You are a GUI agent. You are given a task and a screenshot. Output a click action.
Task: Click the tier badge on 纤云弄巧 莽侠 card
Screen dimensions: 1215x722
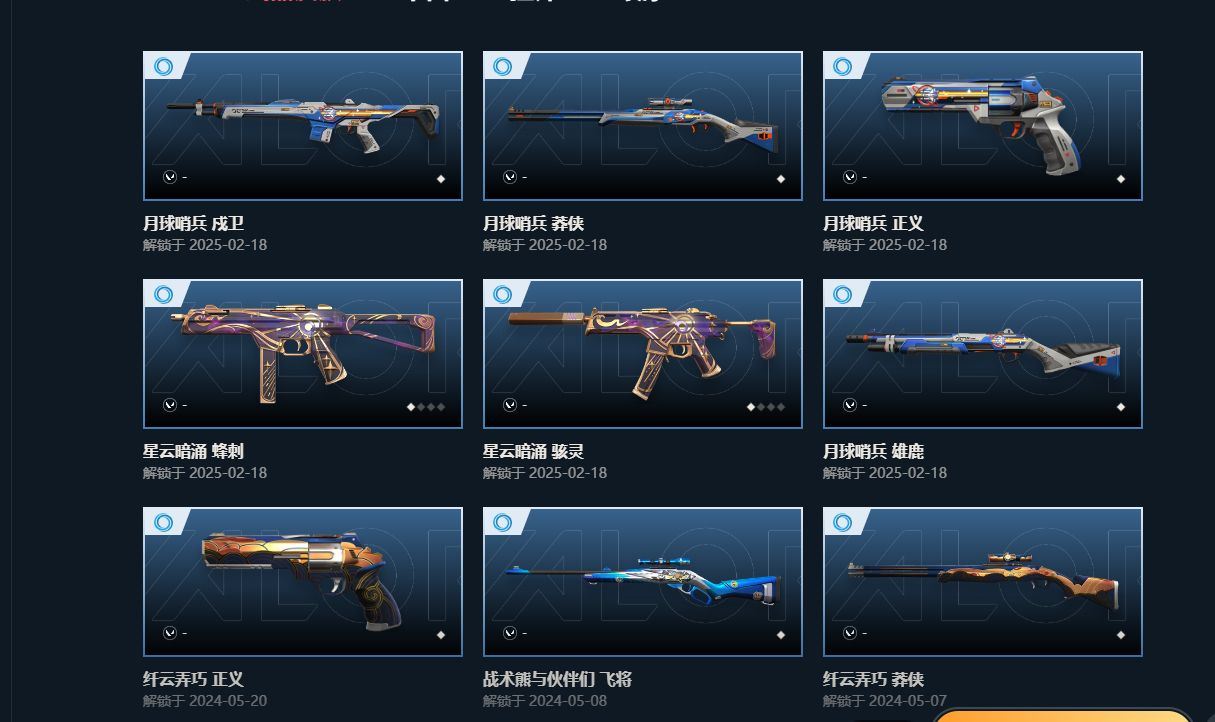[x=843, y=523]
